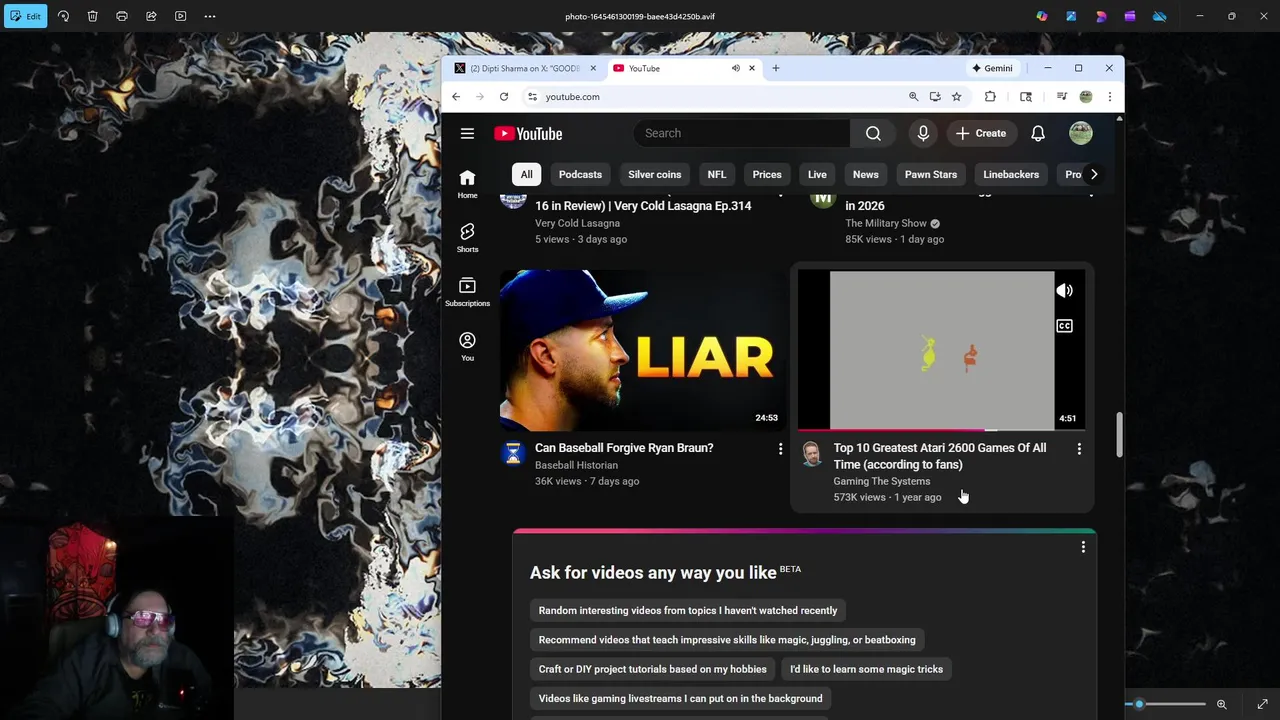Open Chrome zoom magnifier in address bar
The width and height of the screenshot is (1280, 720).
[913, 97]
